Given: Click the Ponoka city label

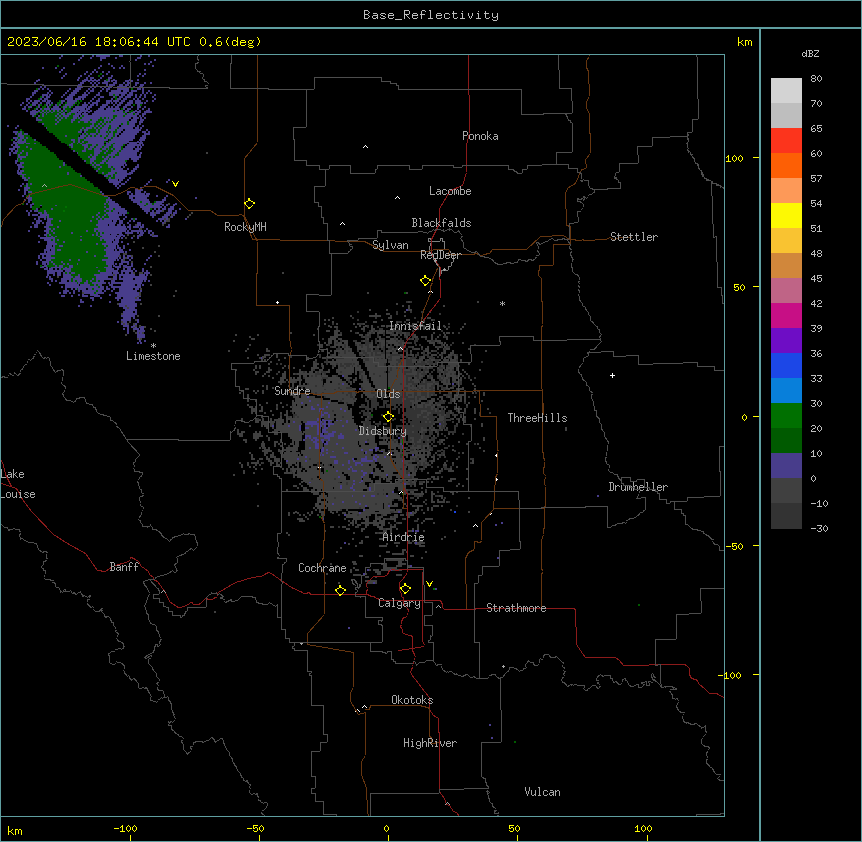Looking at the screenshot, I should 480,136.
